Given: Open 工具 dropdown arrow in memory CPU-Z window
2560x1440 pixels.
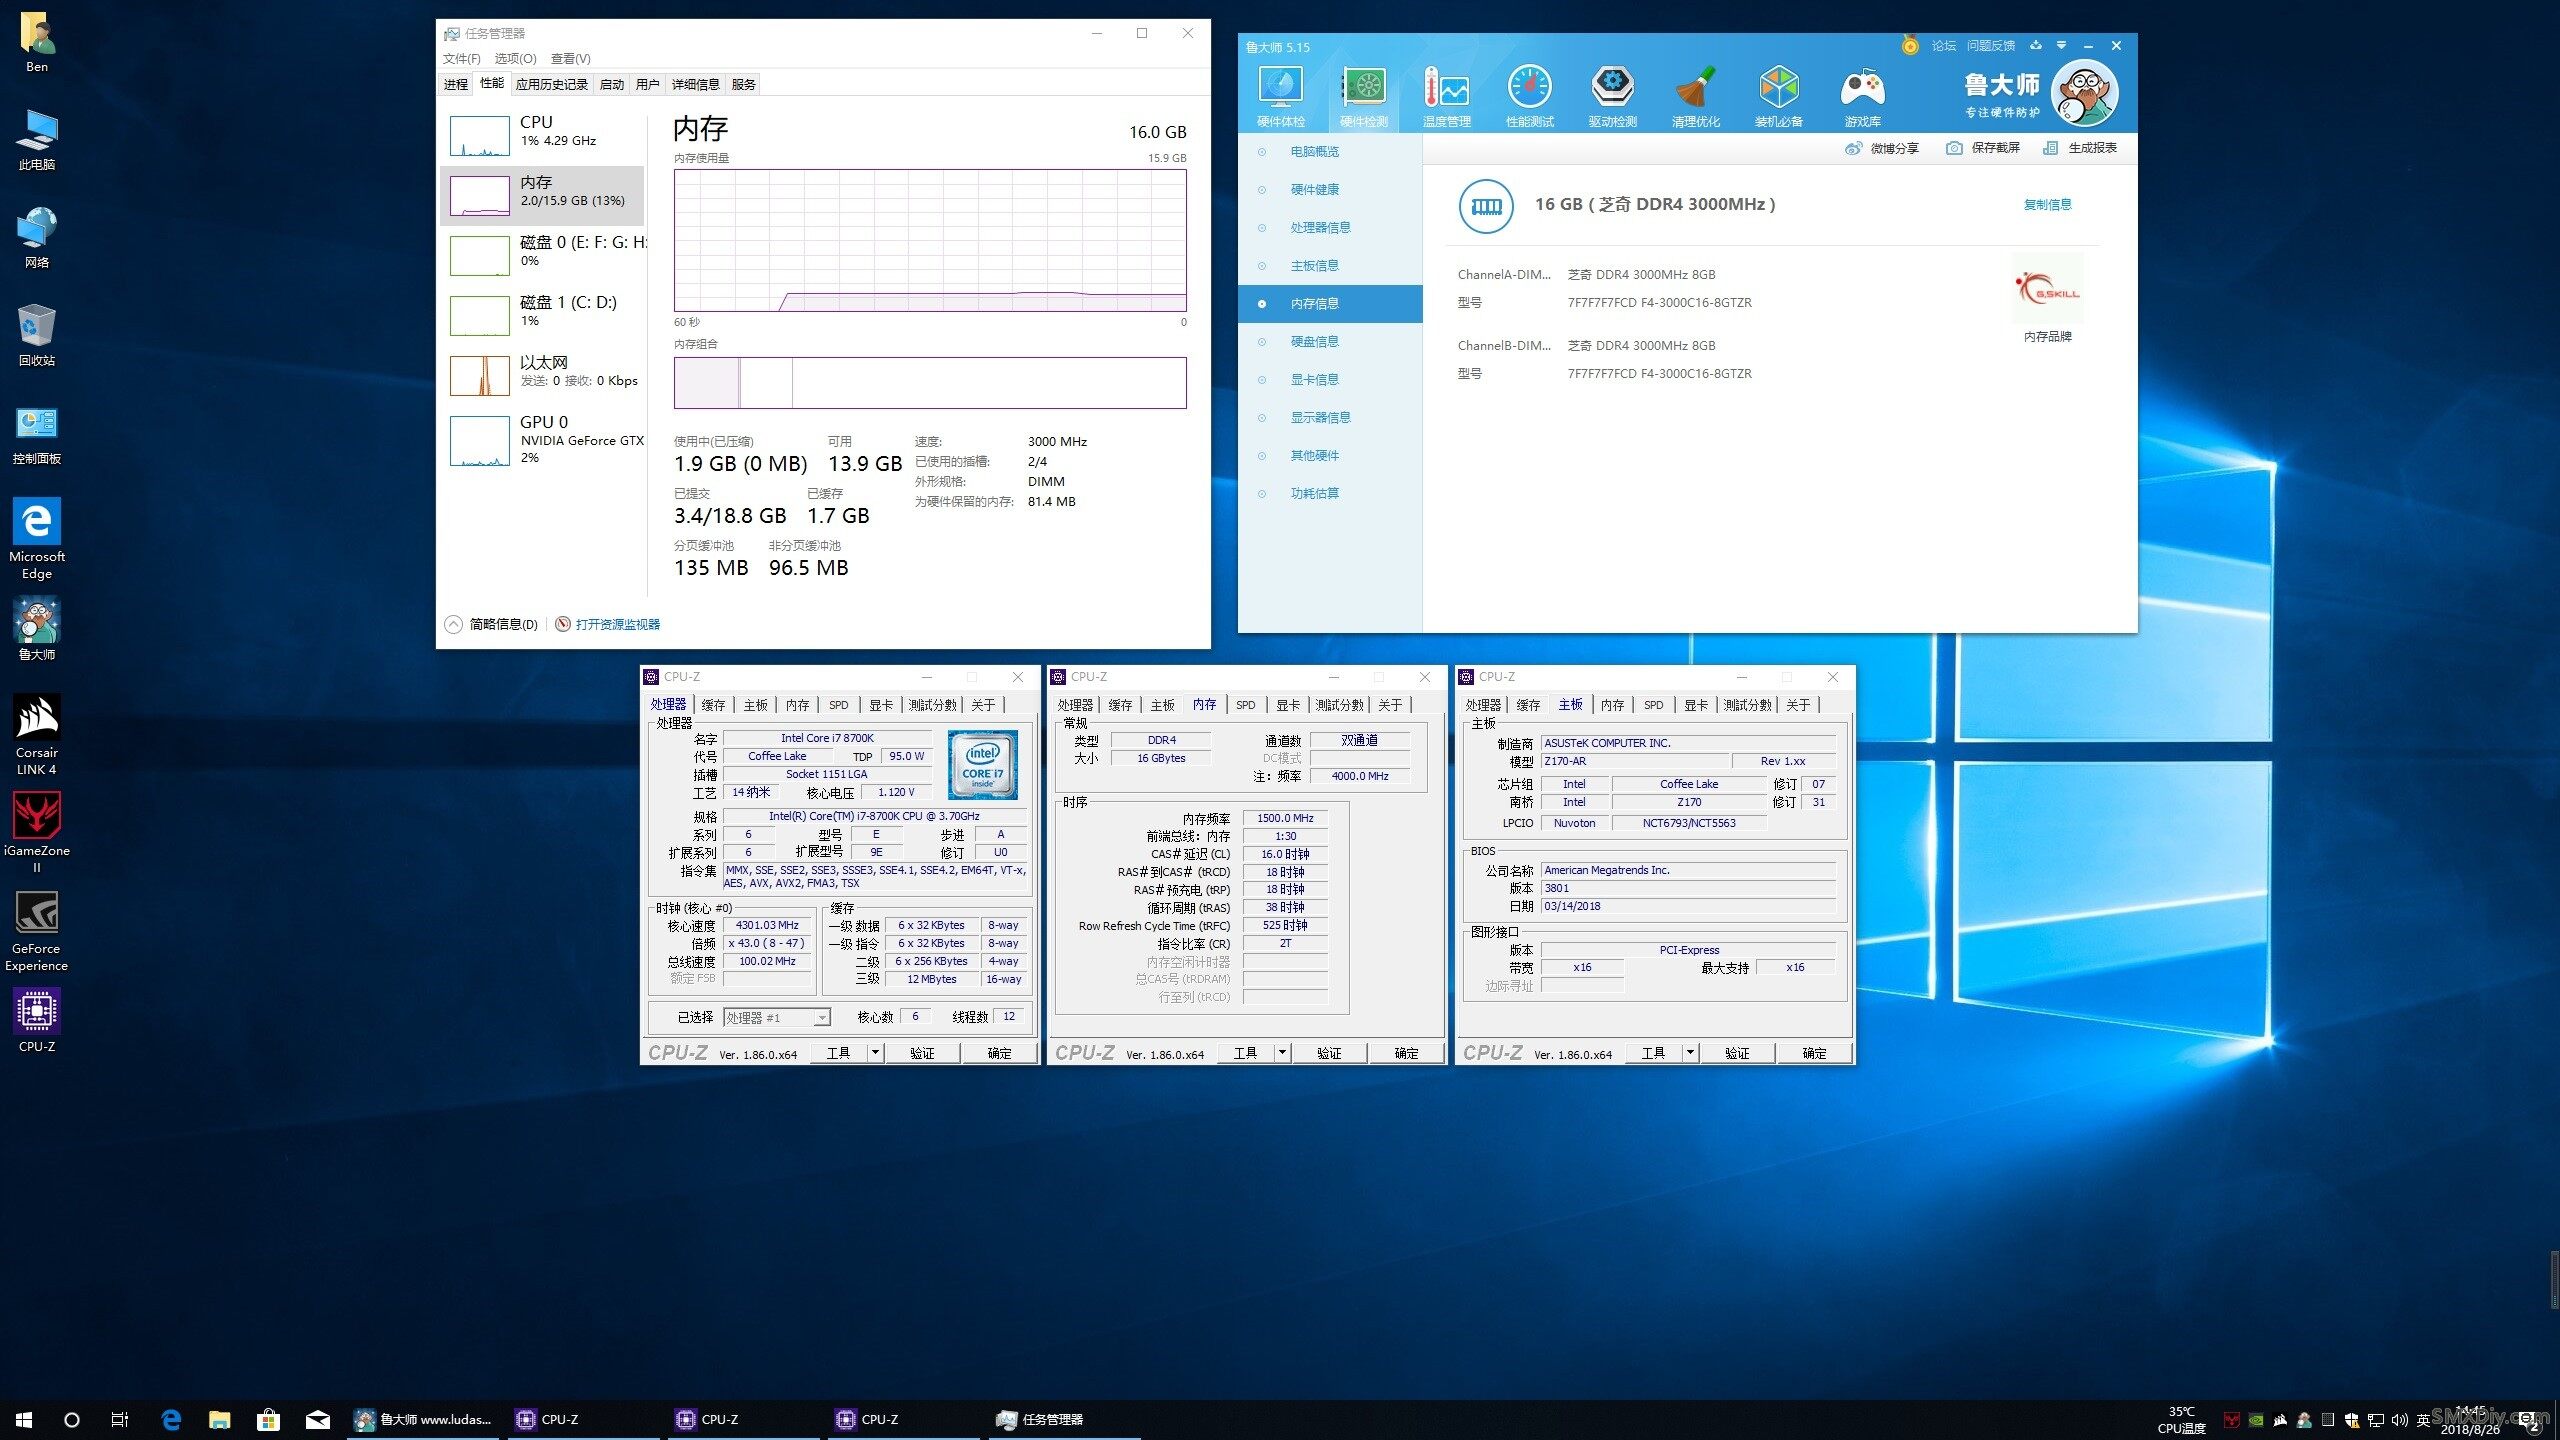Looking at the screenshot, I should [x=1282, y=1053].
